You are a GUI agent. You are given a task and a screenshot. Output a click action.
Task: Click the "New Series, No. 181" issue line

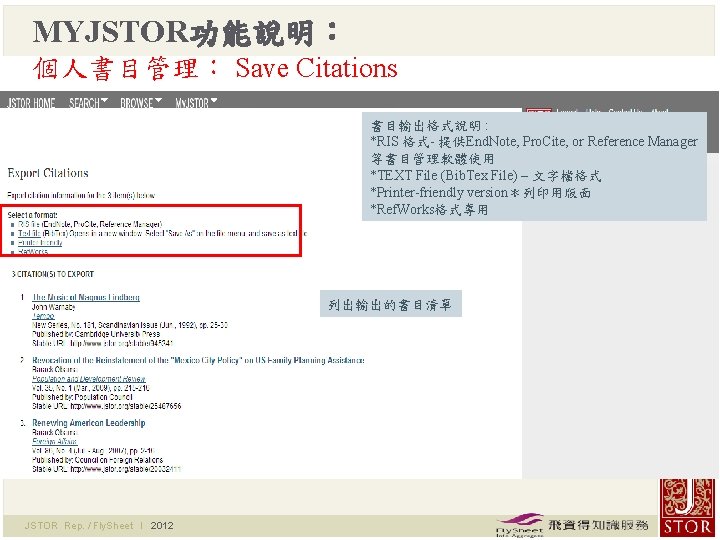(x=130, y=325)
